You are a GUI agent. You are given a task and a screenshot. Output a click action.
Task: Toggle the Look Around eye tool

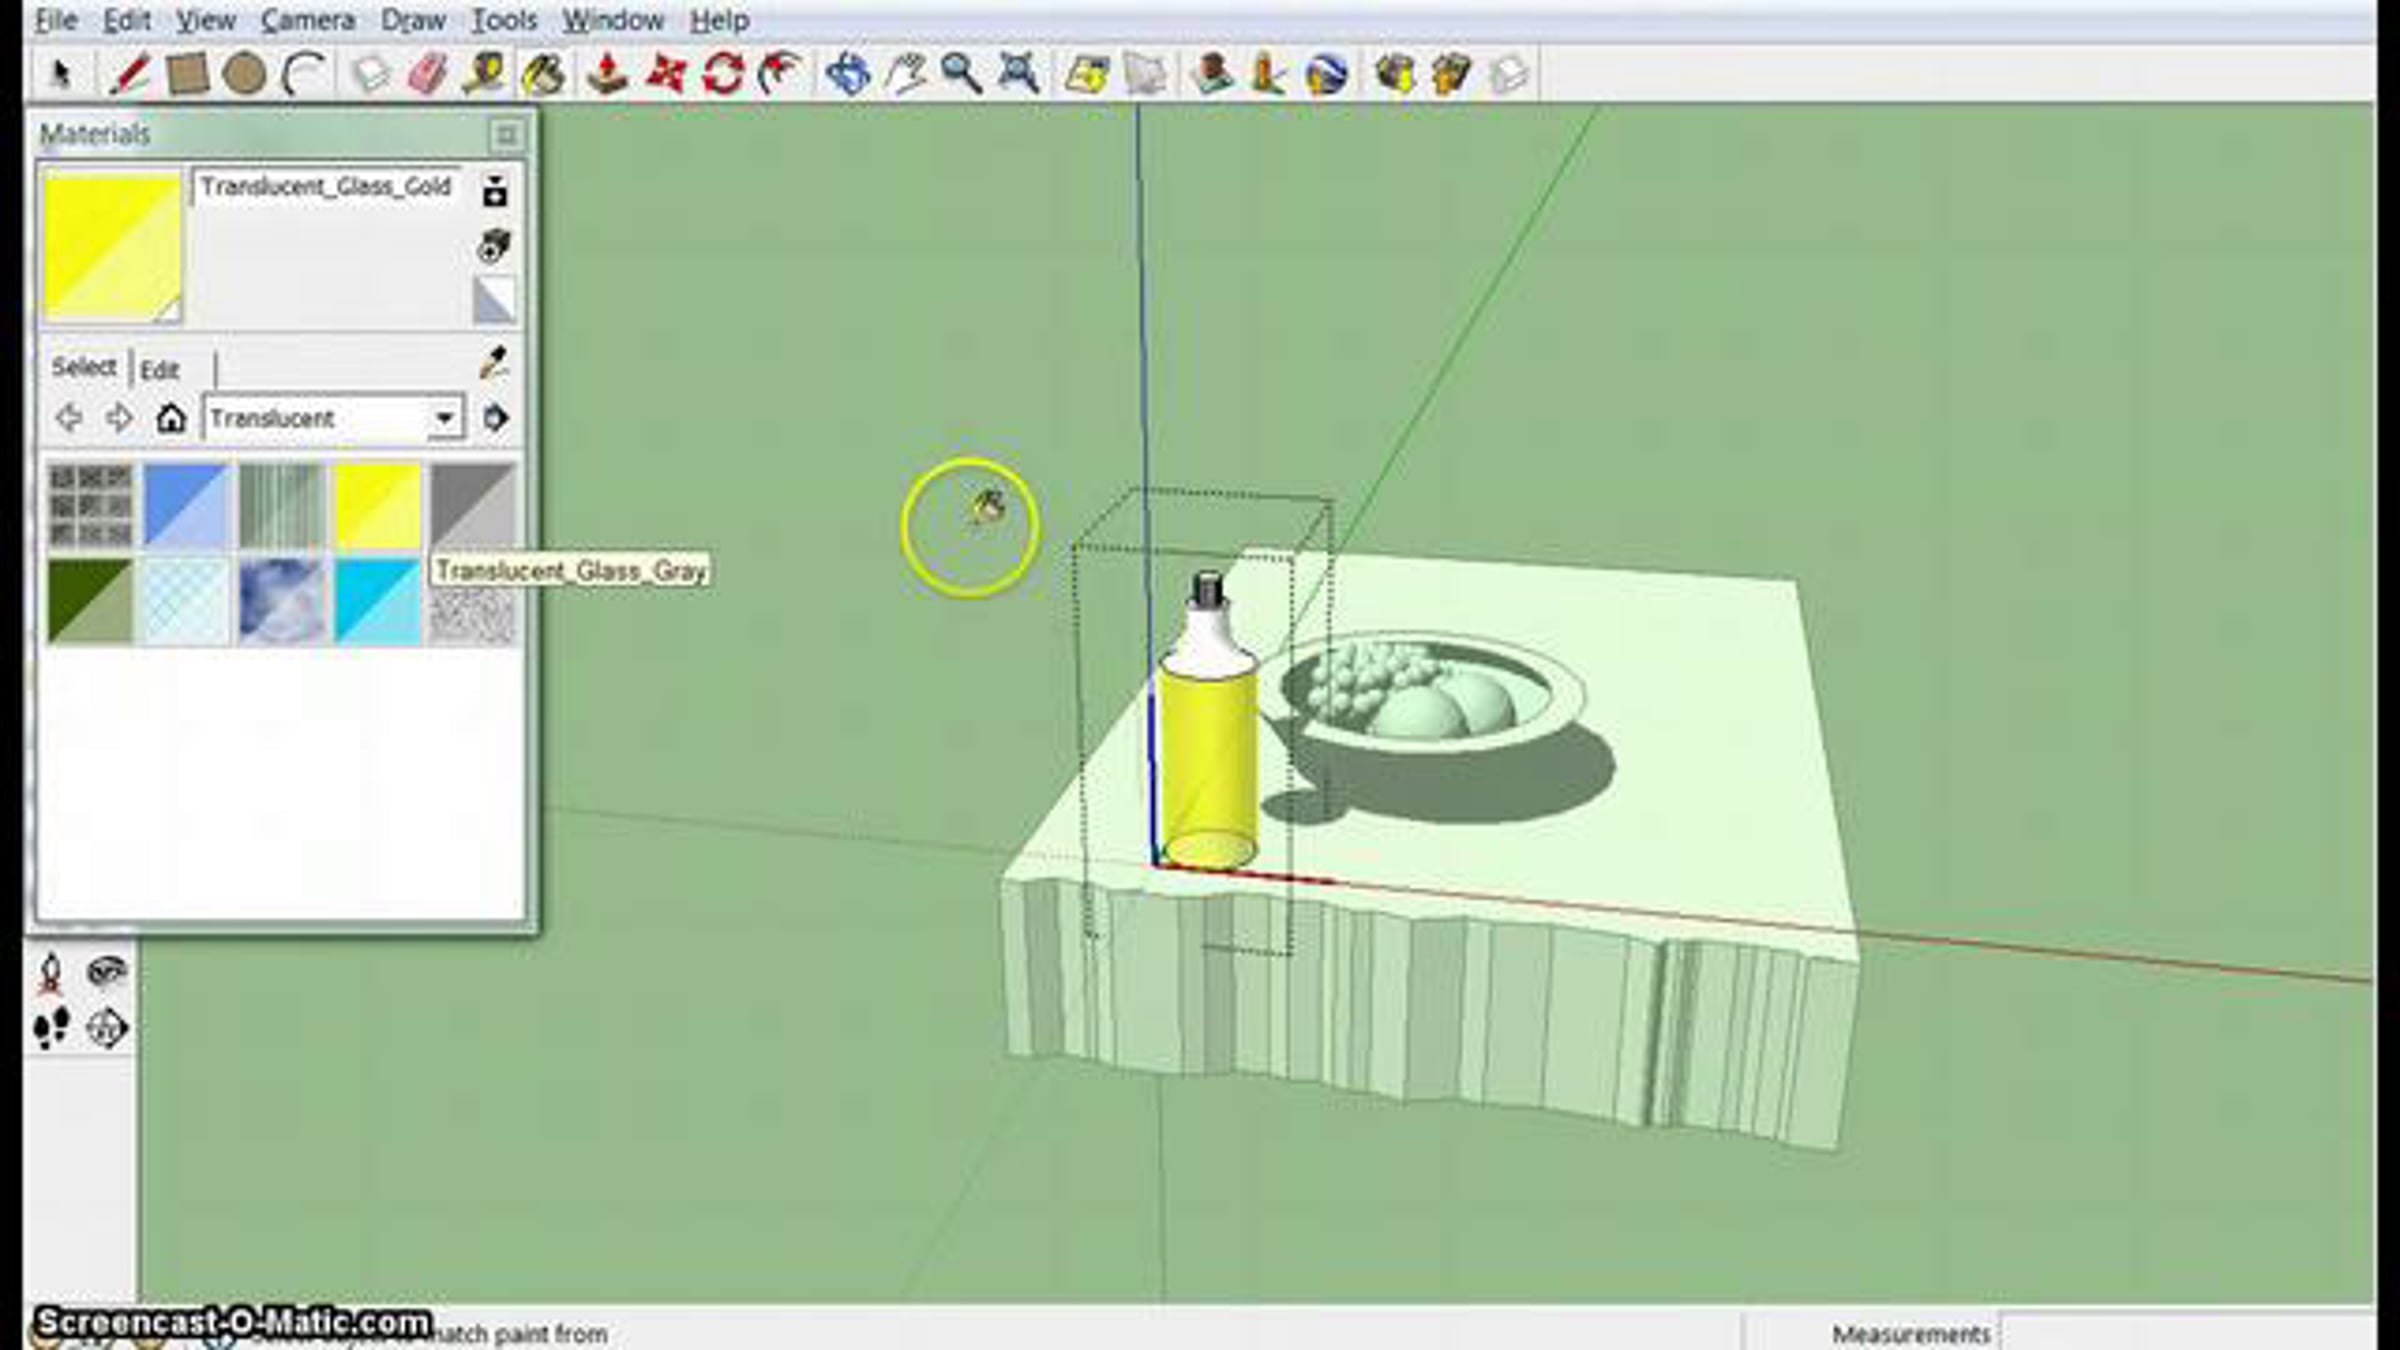click(x=106, y=970)
